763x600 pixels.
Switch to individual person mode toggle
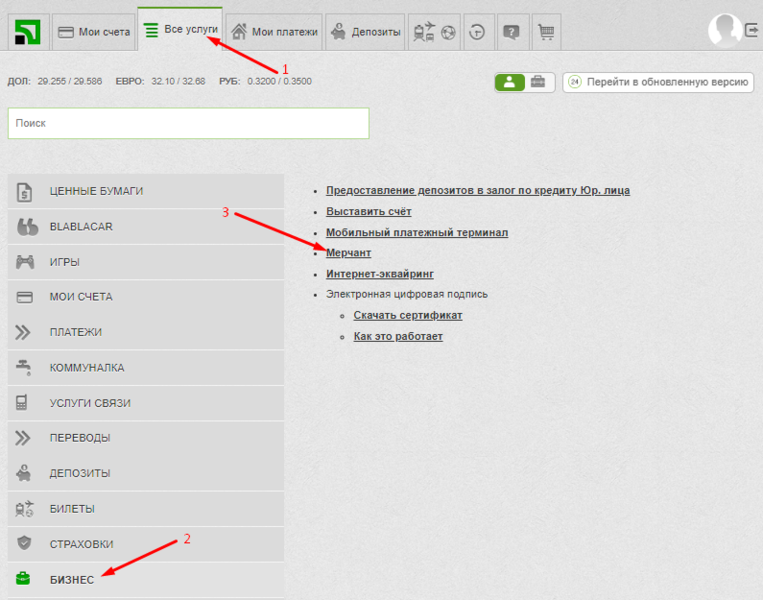(509, 82)
